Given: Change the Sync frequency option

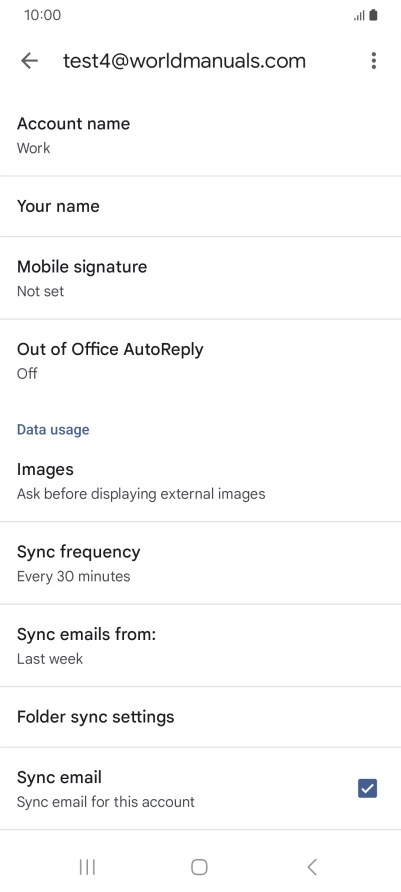Looking at the screenshot, I should [200, 563].
